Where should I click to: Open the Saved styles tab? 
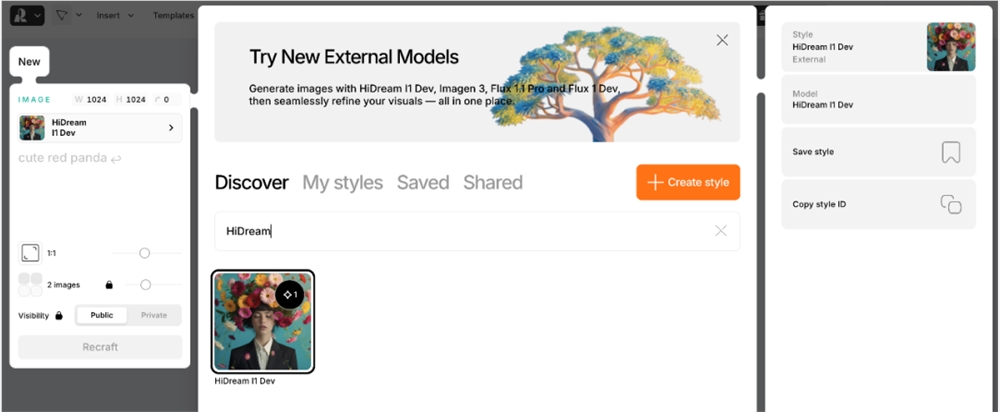click(423, 182)
